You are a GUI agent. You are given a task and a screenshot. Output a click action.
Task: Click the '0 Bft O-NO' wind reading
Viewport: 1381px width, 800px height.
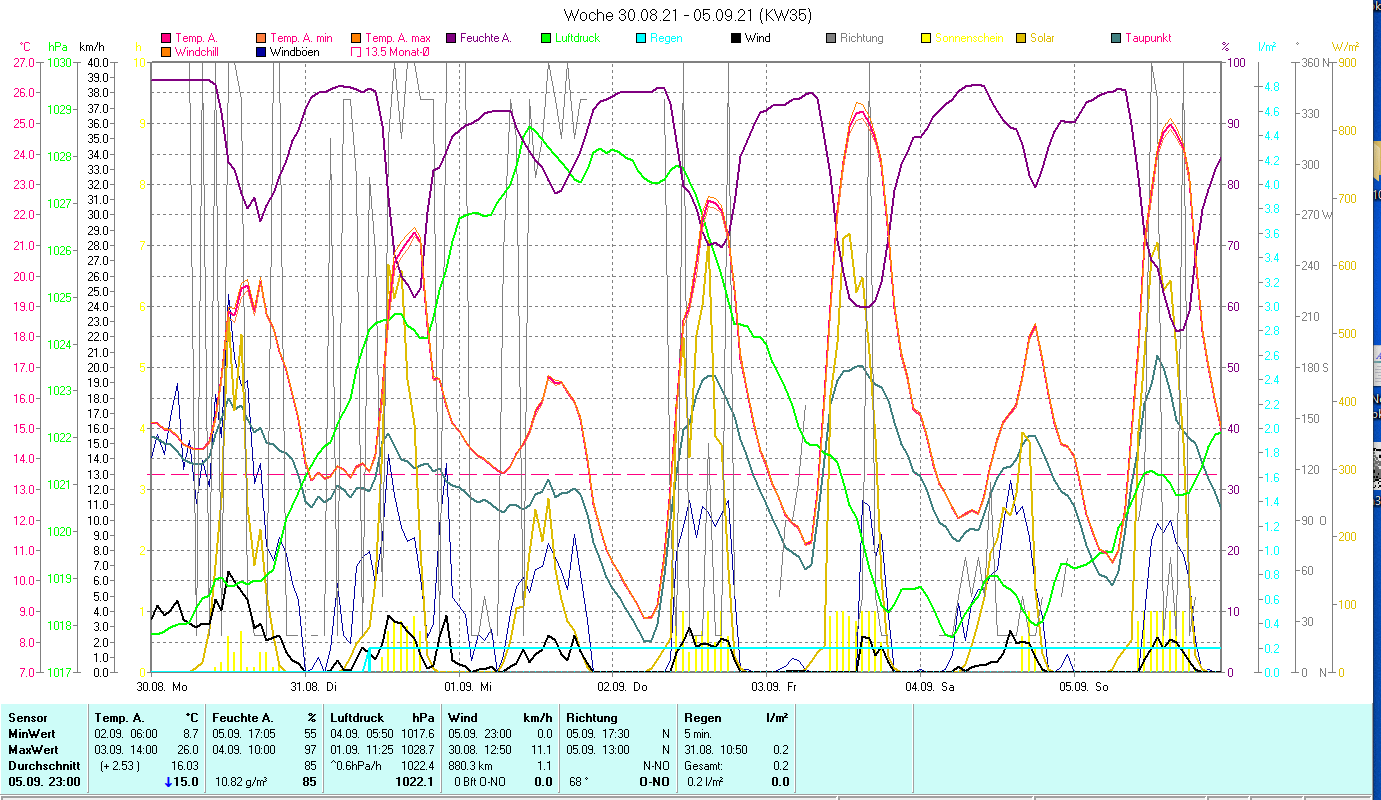pos(482,782)
